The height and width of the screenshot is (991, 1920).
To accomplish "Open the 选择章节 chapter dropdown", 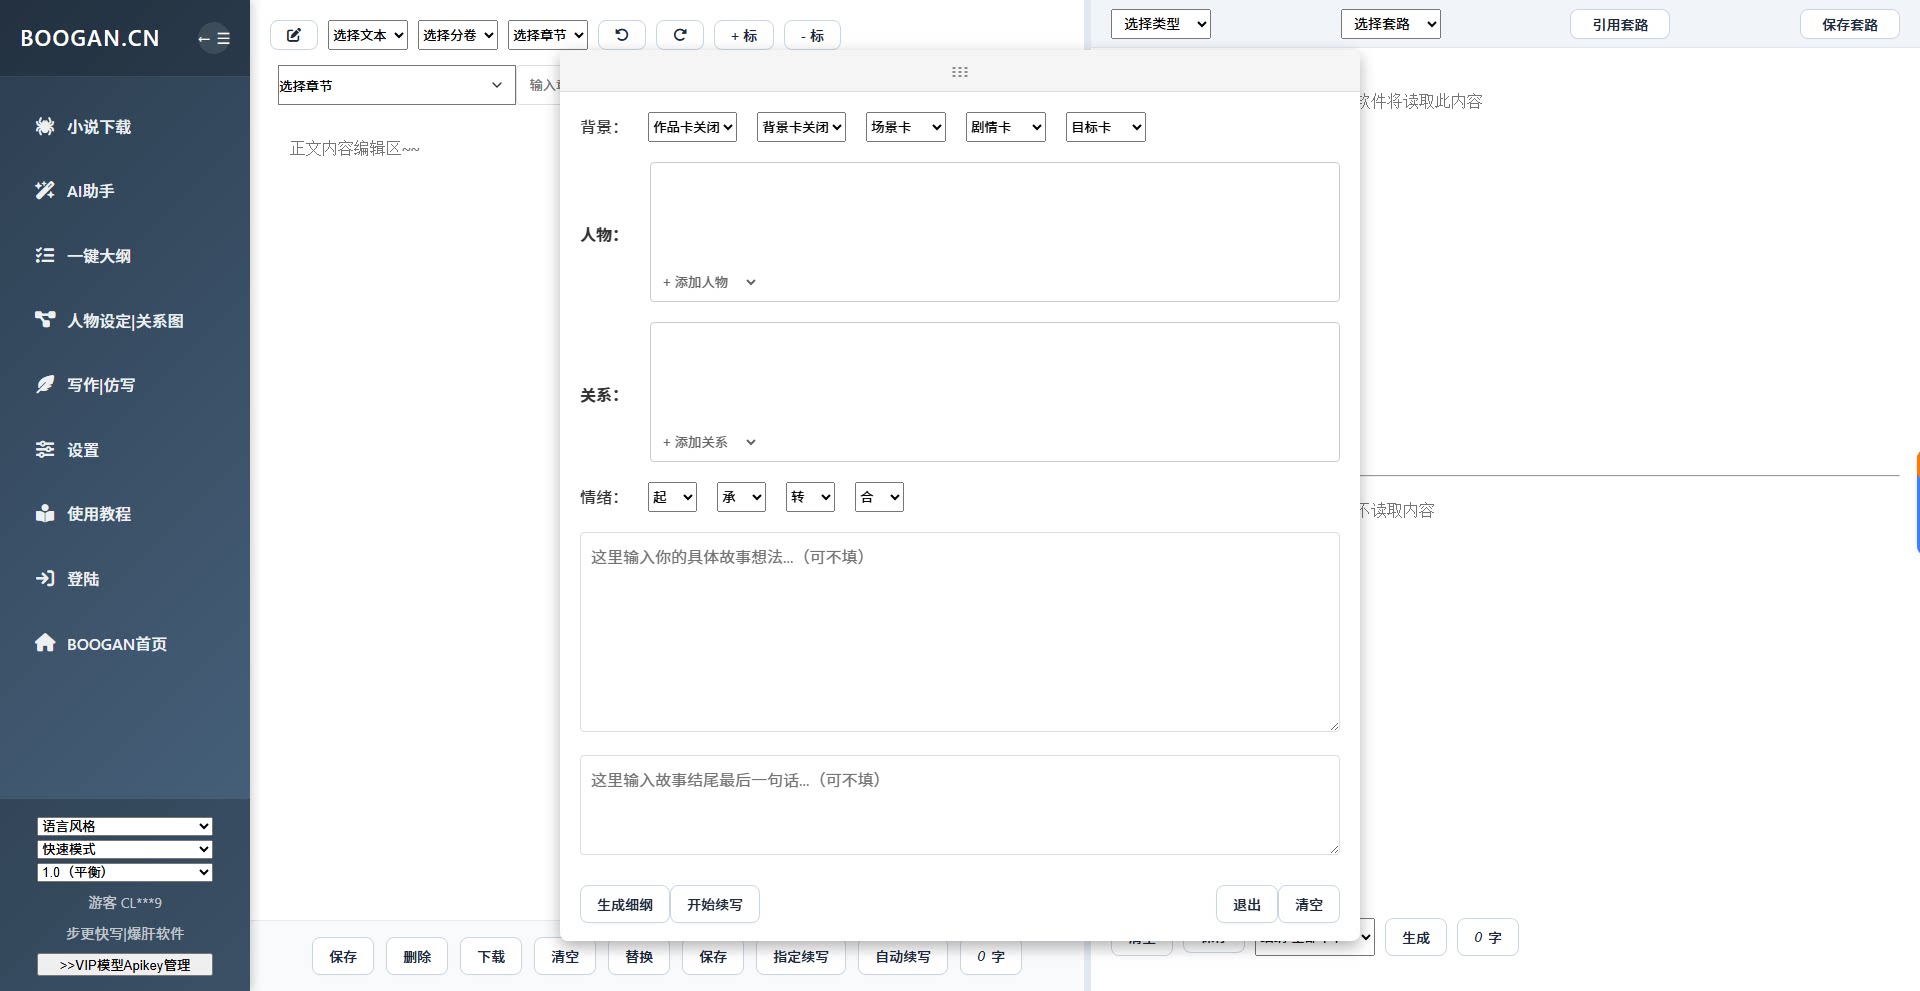I will pos(396,85).
